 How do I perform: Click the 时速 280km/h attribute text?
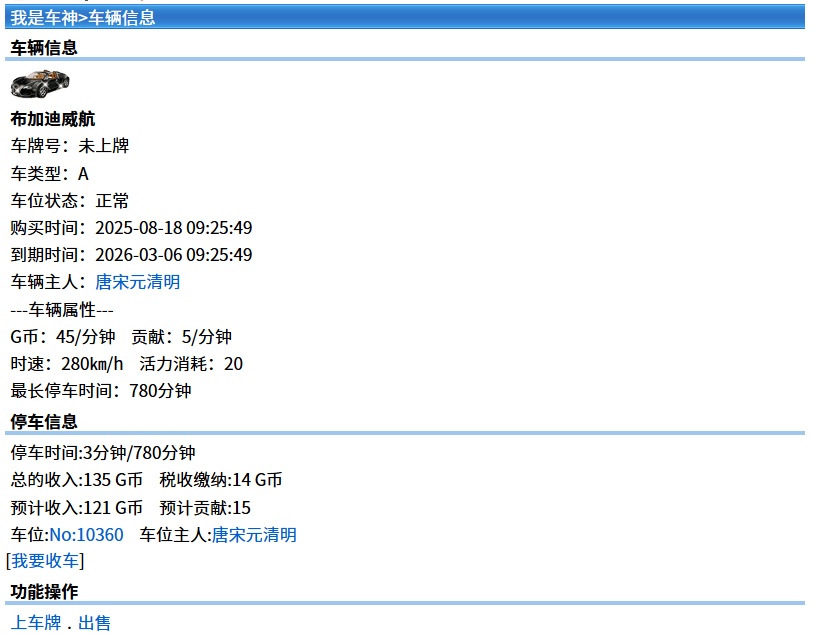(x=68, y=364)
